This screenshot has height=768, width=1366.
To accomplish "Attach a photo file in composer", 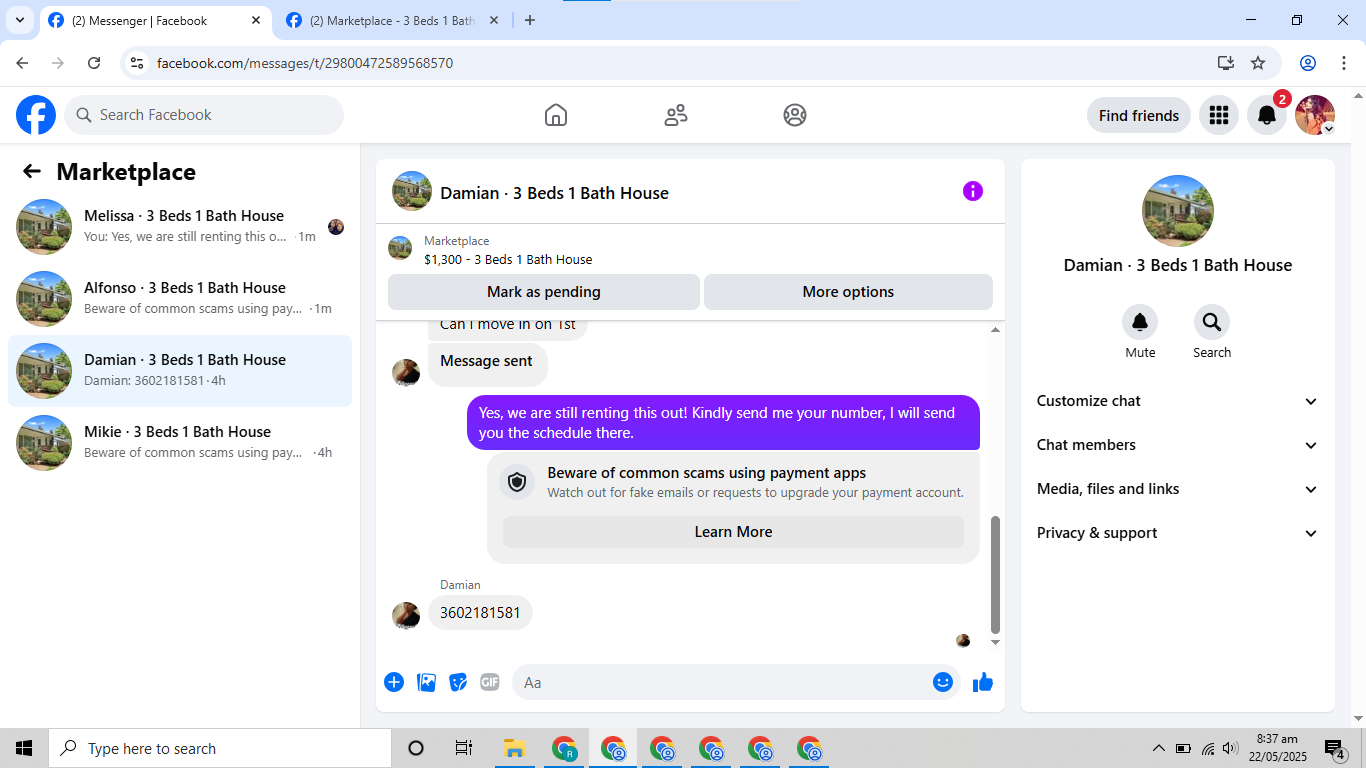I will (427, 682).
